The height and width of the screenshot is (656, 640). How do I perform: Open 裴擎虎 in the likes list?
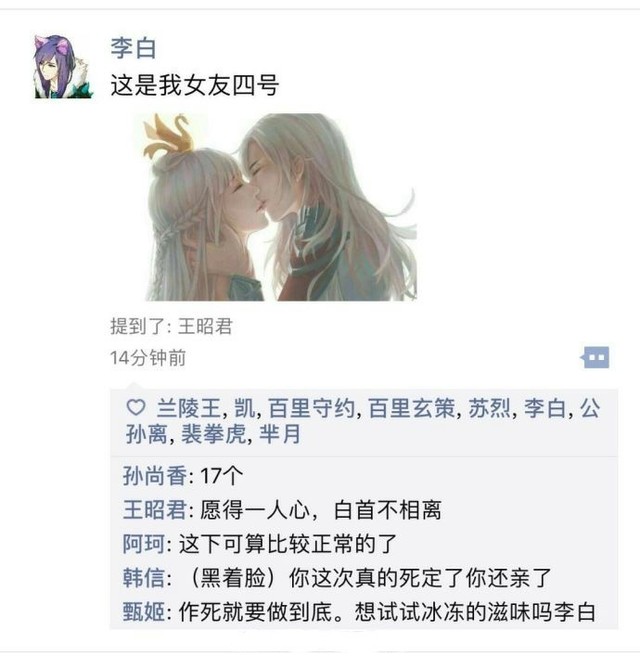(x=214, y=434)
